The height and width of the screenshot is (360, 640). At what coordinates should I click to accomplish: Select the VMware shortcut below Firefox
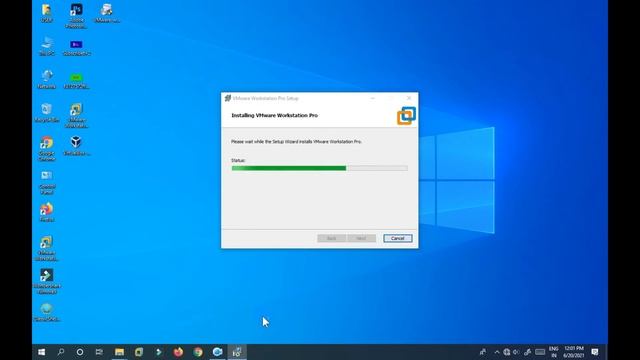47,248
